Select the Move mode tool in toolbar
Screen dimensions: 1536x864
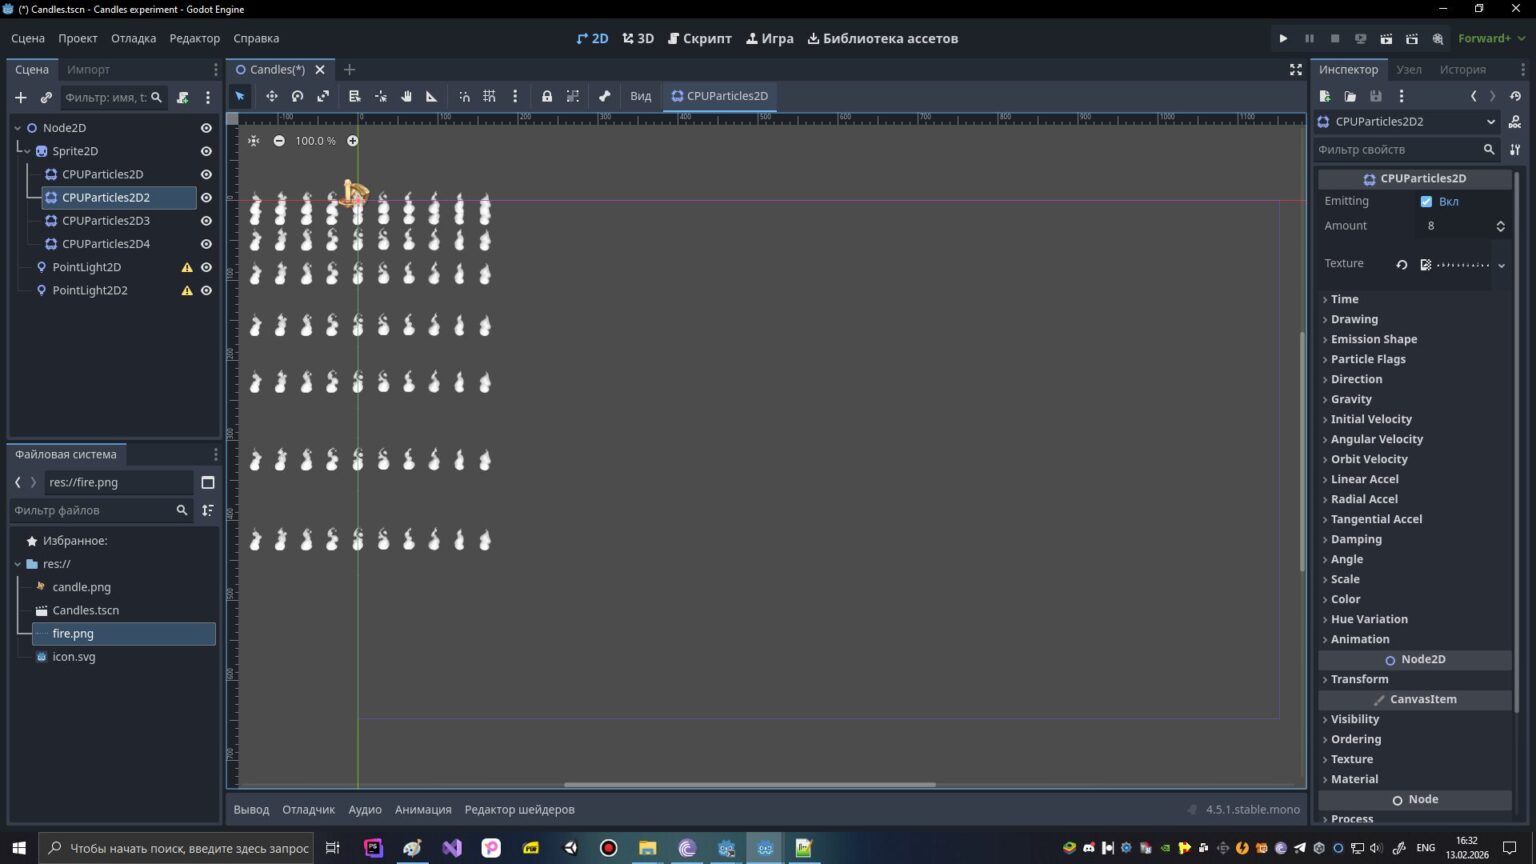(271, 96)
